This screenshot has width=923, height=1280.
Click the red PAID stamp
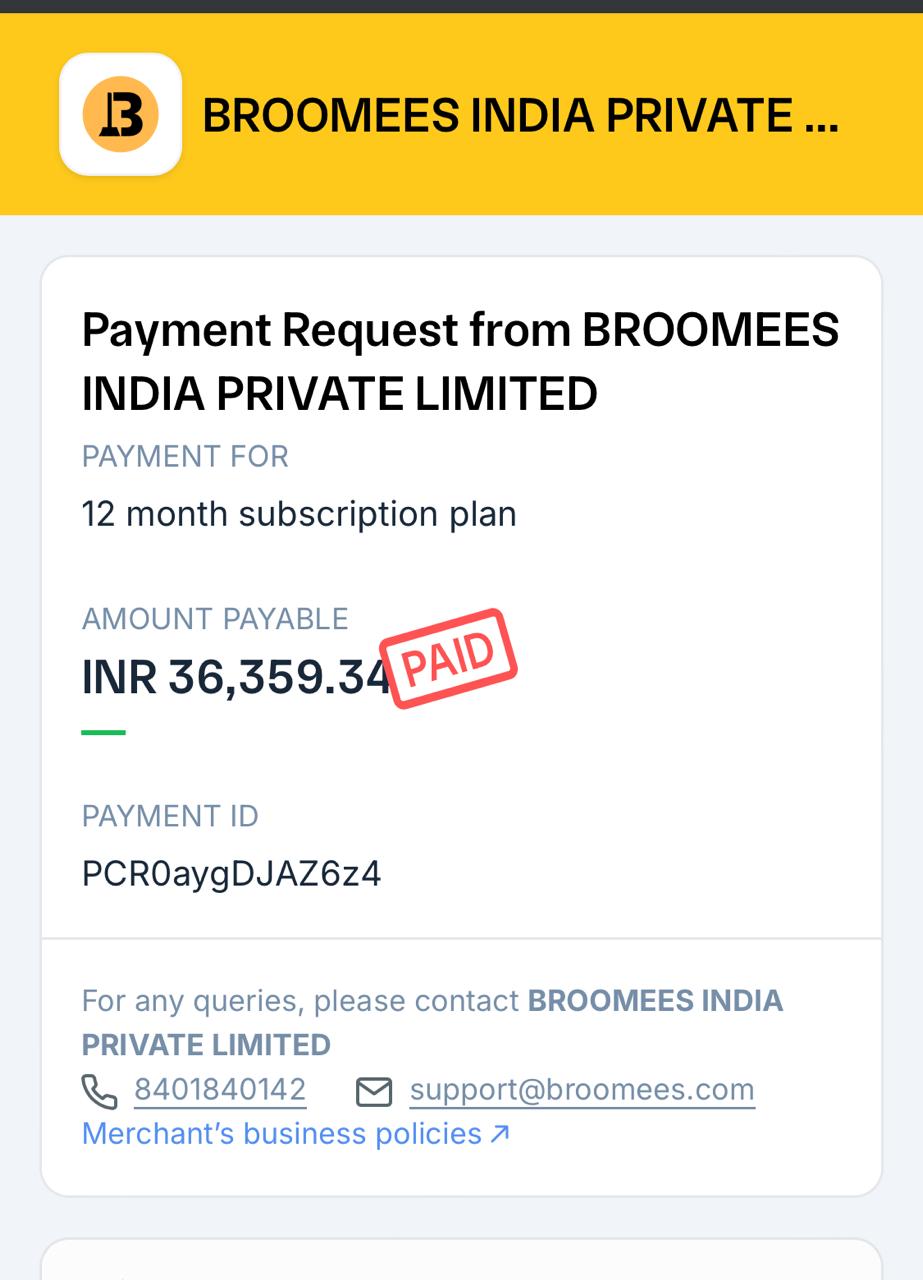[449, 658]
